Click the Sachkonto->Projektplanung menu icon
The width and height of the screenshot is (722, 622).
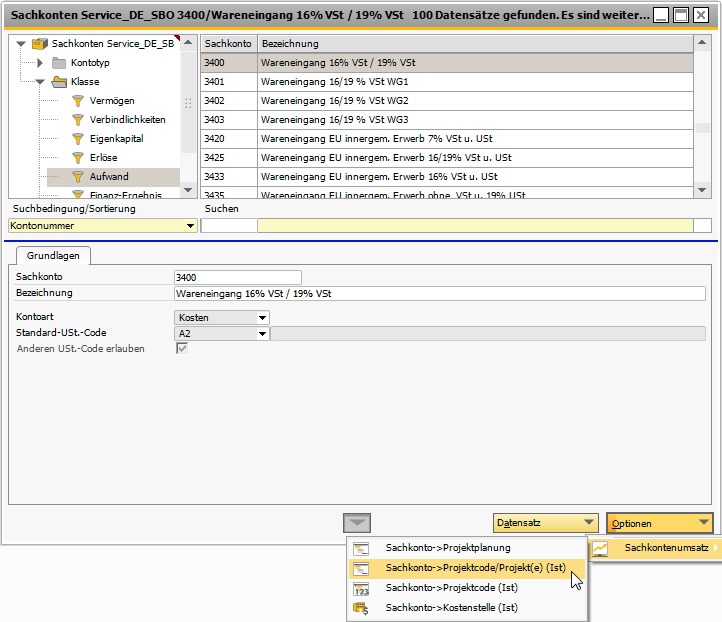[361, 548]
